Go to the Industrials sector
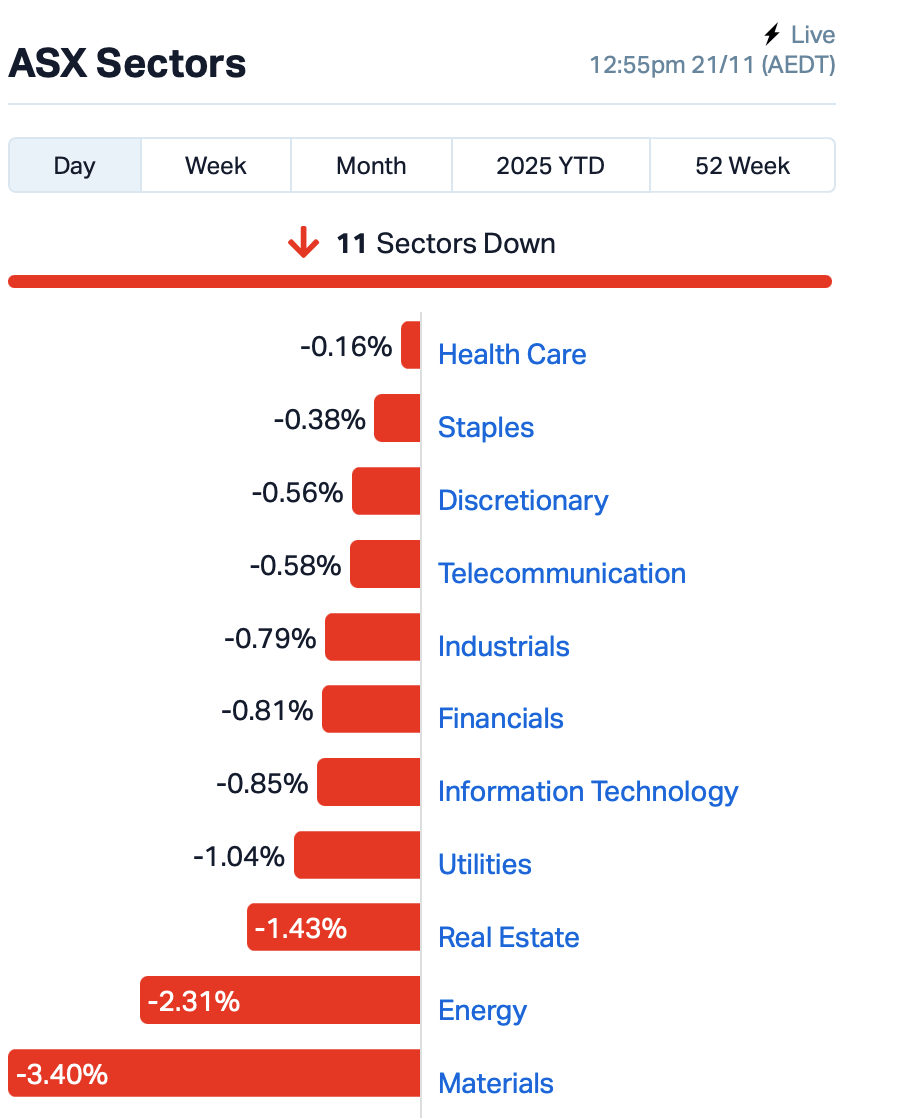This screenshot has width=918, height=1118. (503, 646)
